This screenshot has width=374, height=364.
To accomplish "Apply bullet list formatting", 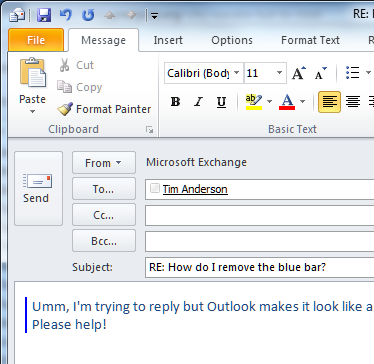I will (353, 73).
